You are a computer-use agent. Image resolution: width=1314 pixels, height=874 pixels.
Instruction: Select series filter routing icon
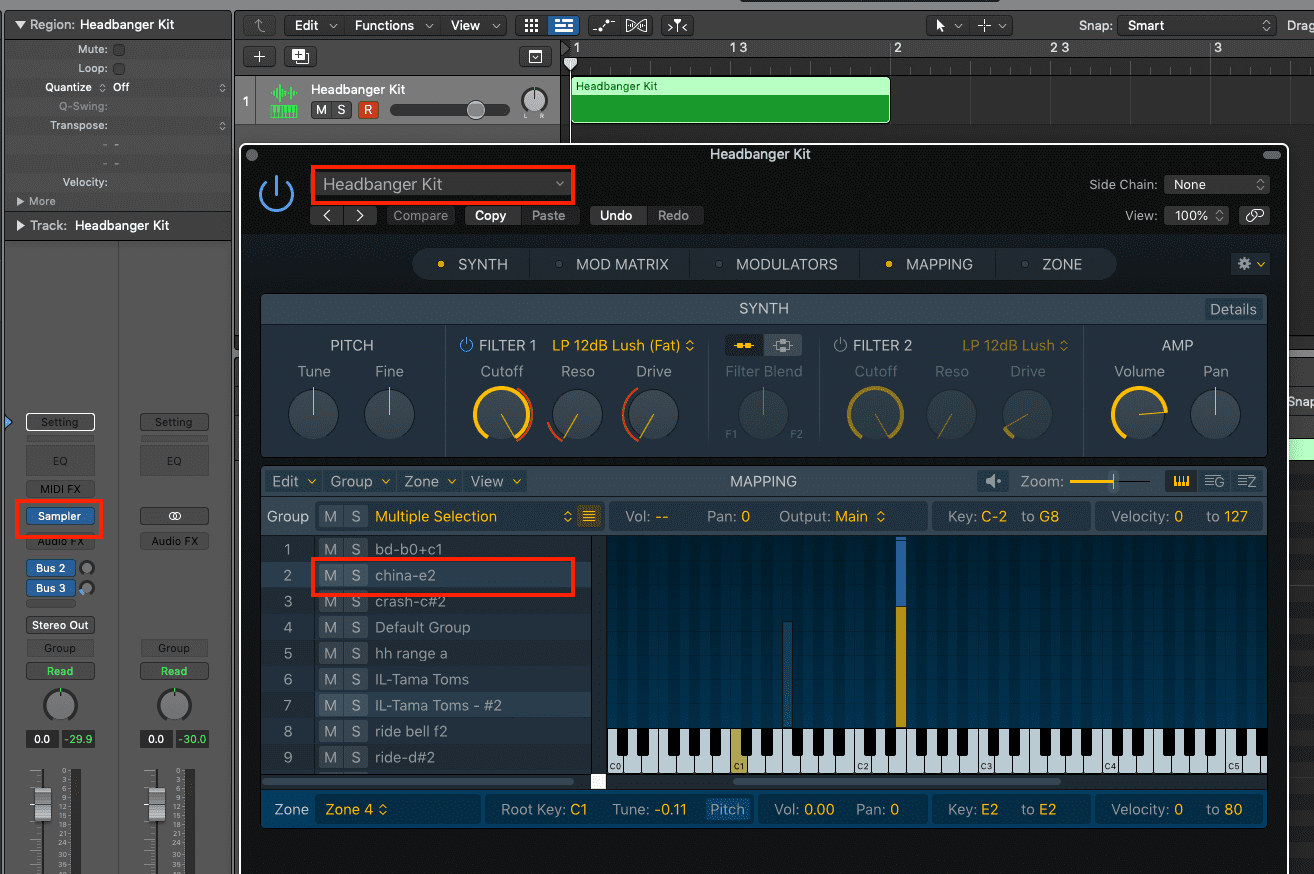pos(744,345)
